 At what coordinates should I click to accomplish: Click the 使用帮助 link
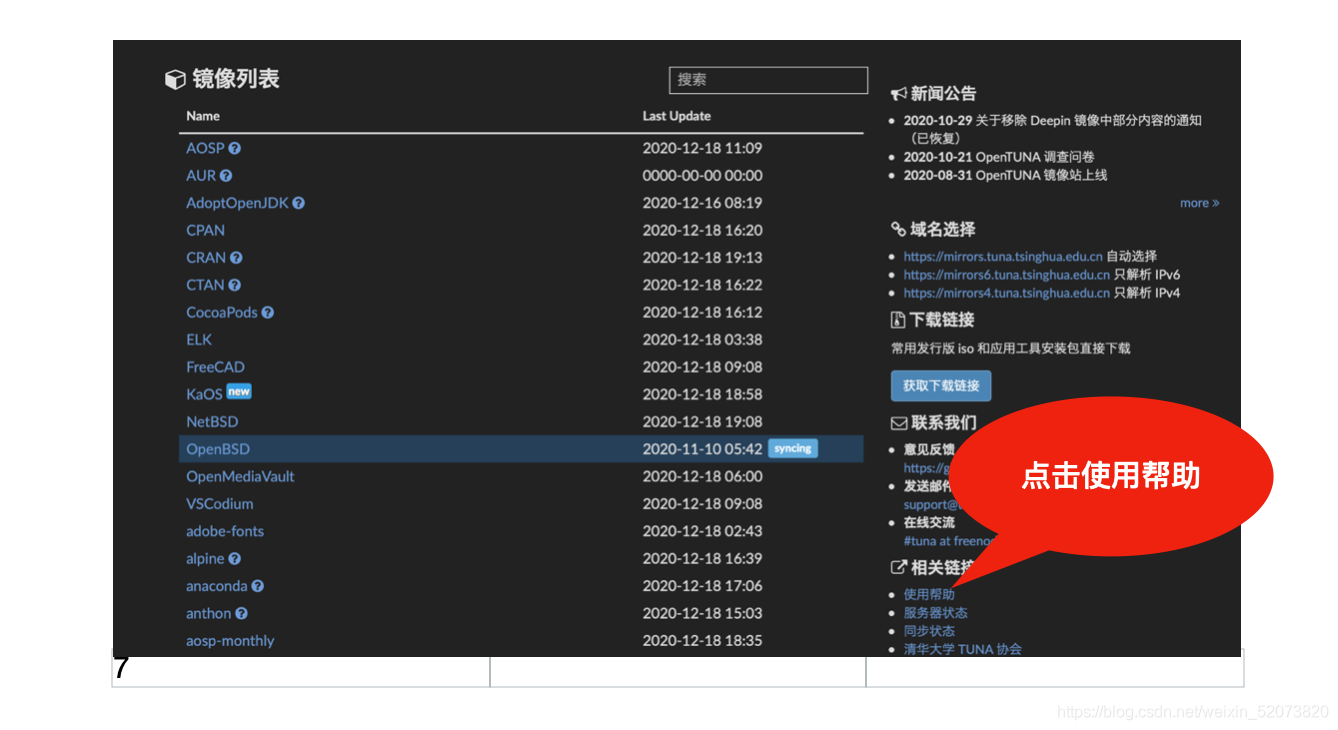coord(929,595)
